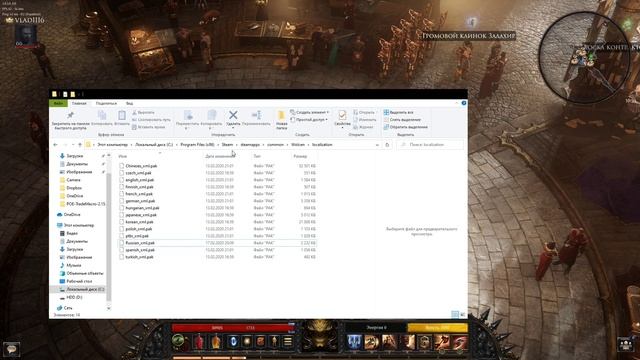Click Invert selection in the ribbon

pos(405,127)
